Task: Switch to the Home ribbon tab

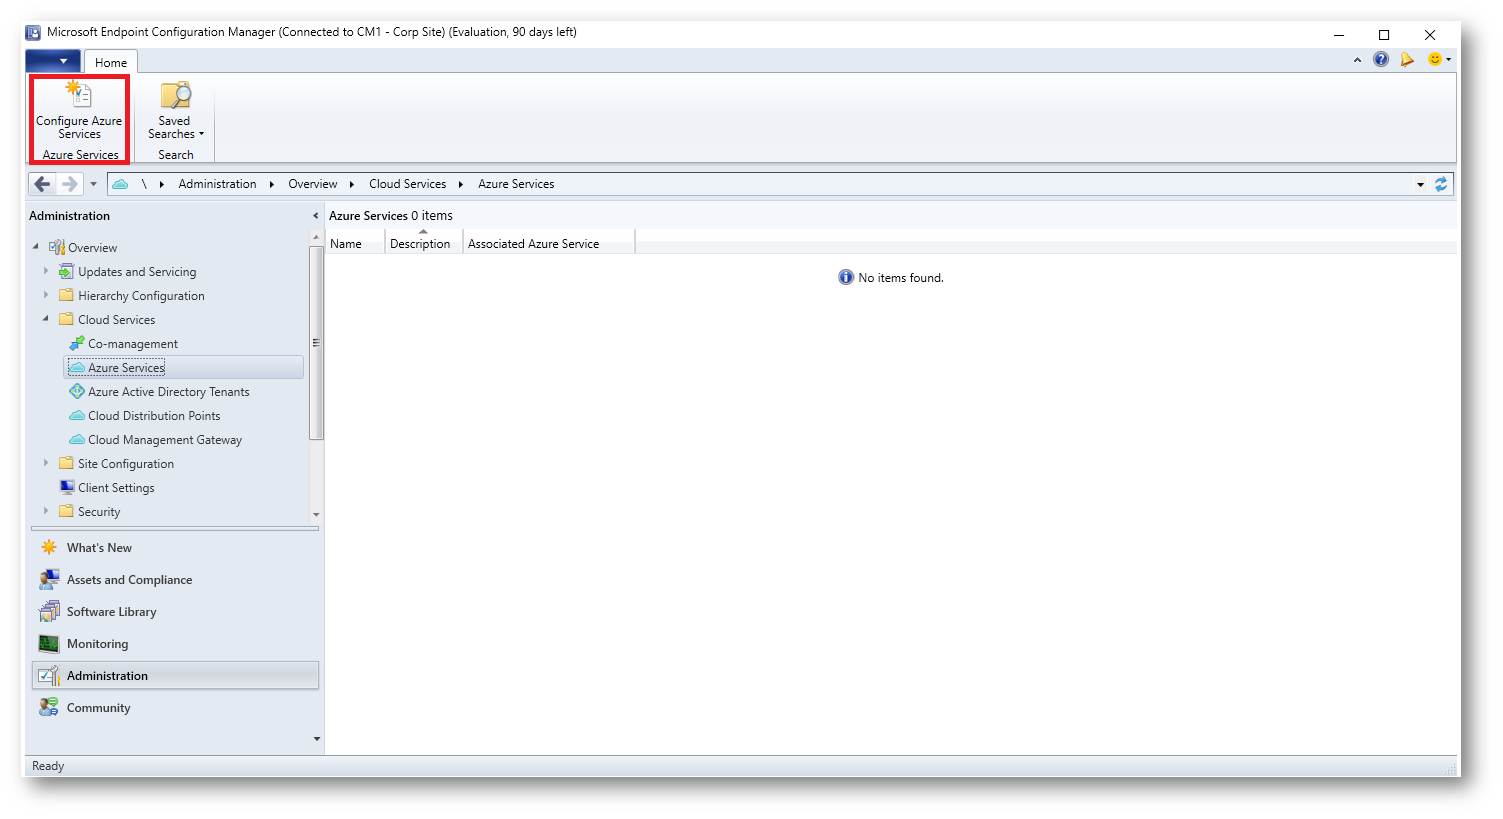Action: [111, 62]
